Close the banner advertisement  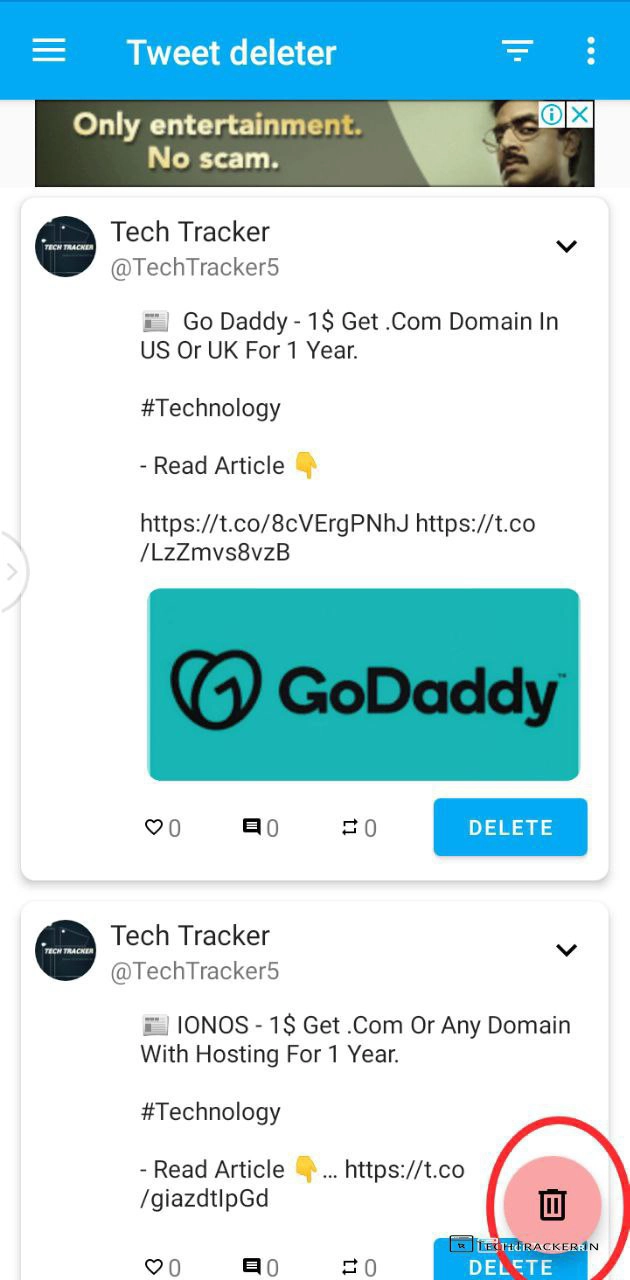coord(580,115)
